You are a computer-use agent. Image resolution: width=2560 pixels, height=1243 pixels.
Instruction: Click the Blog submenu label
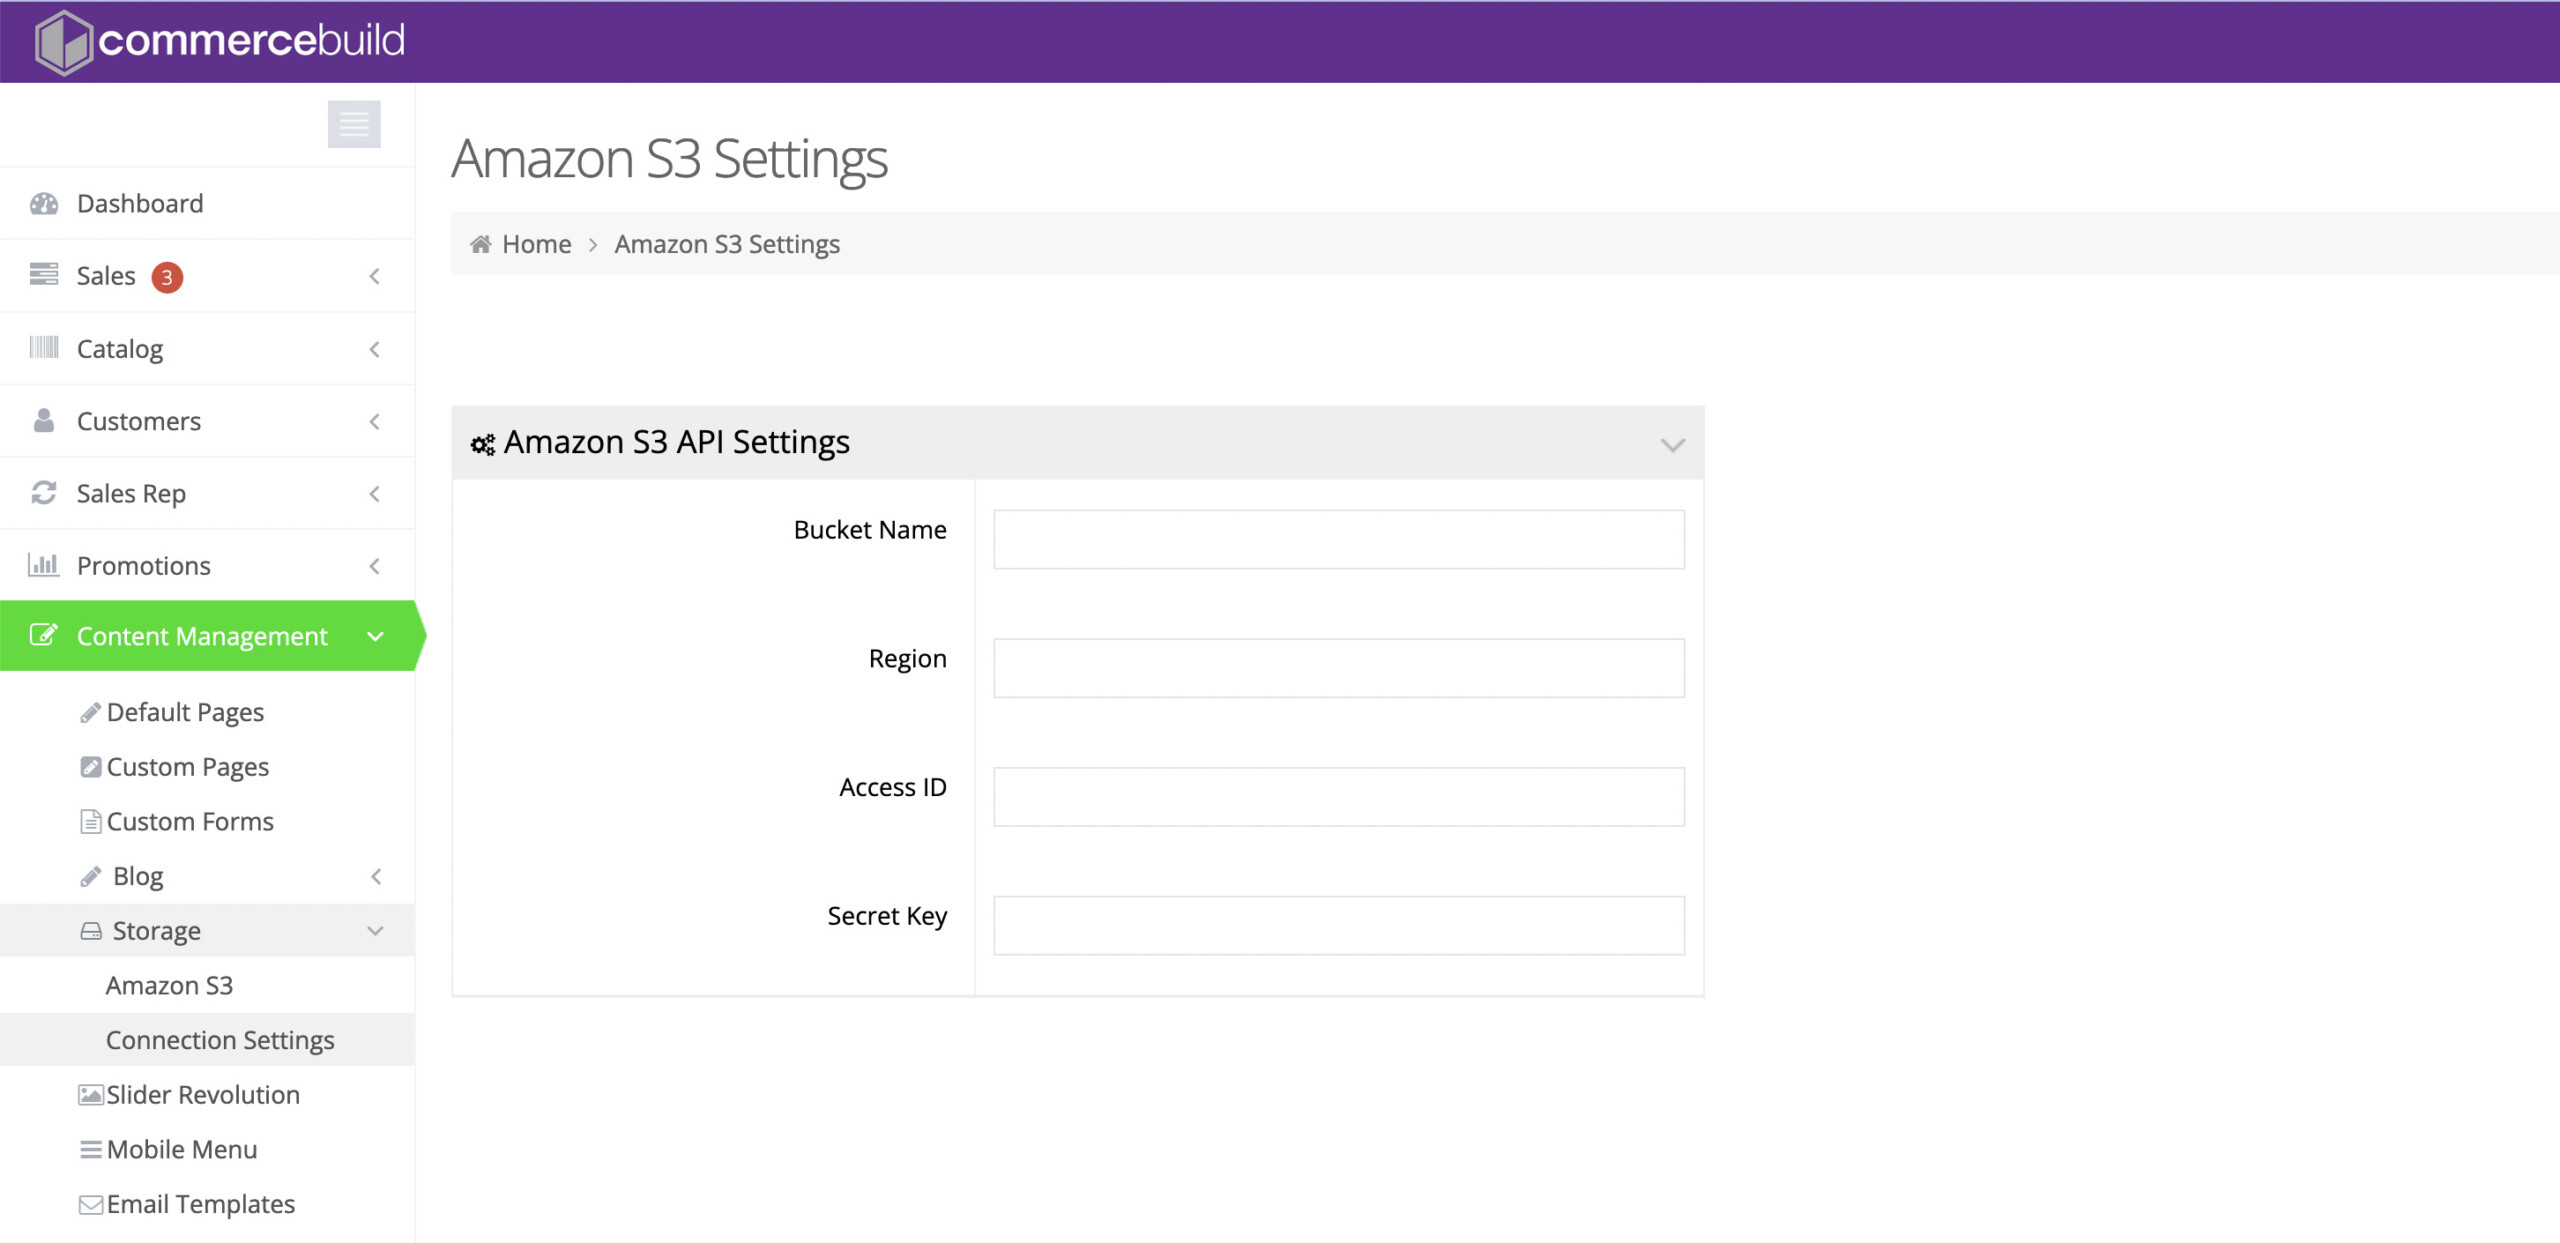138,877
